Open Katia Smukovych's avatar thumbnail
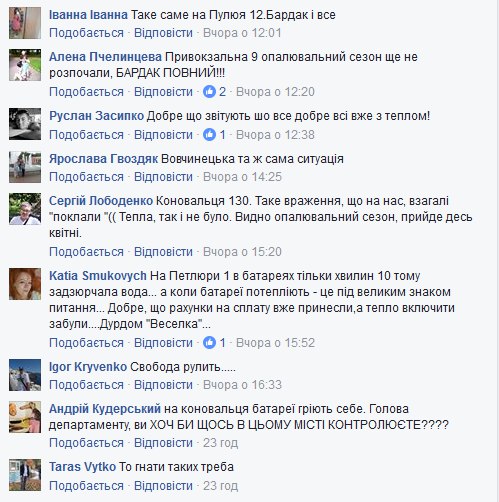The height and width of the screenshot is (502, 499). [25, 284]
